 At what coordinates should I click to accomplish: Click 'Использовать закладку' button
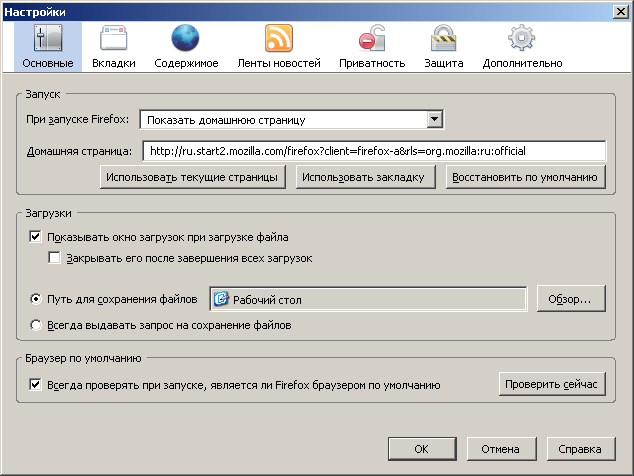pos(366,177)
